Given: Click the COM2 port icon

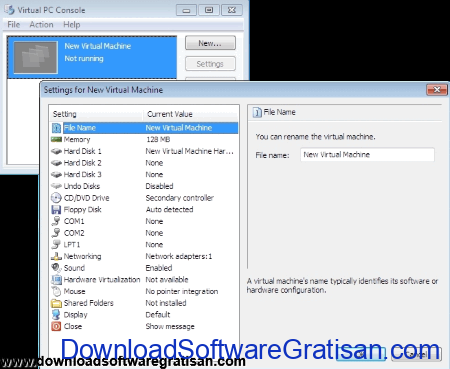Looking at the screenshot, I should (56, 233).
